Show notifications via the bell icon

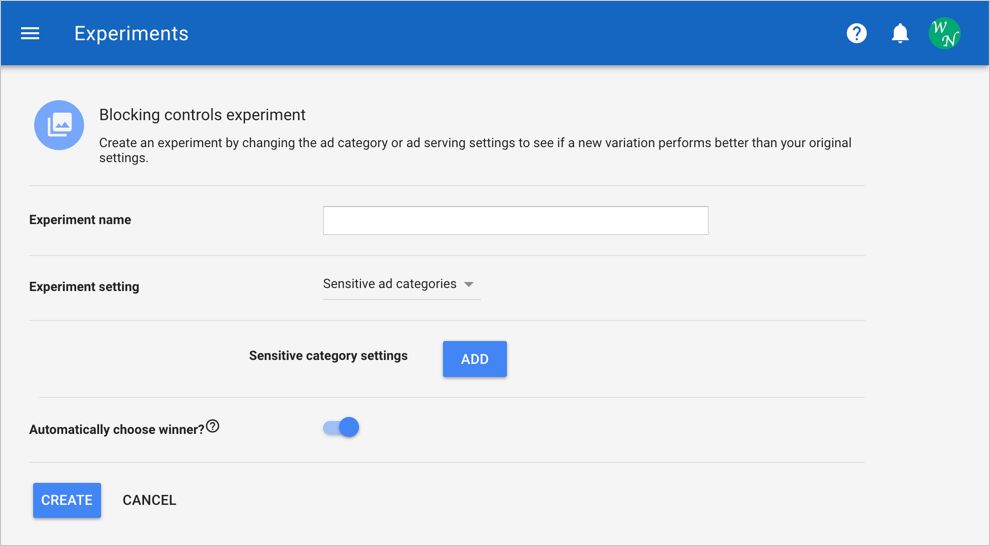coord(900,33)
